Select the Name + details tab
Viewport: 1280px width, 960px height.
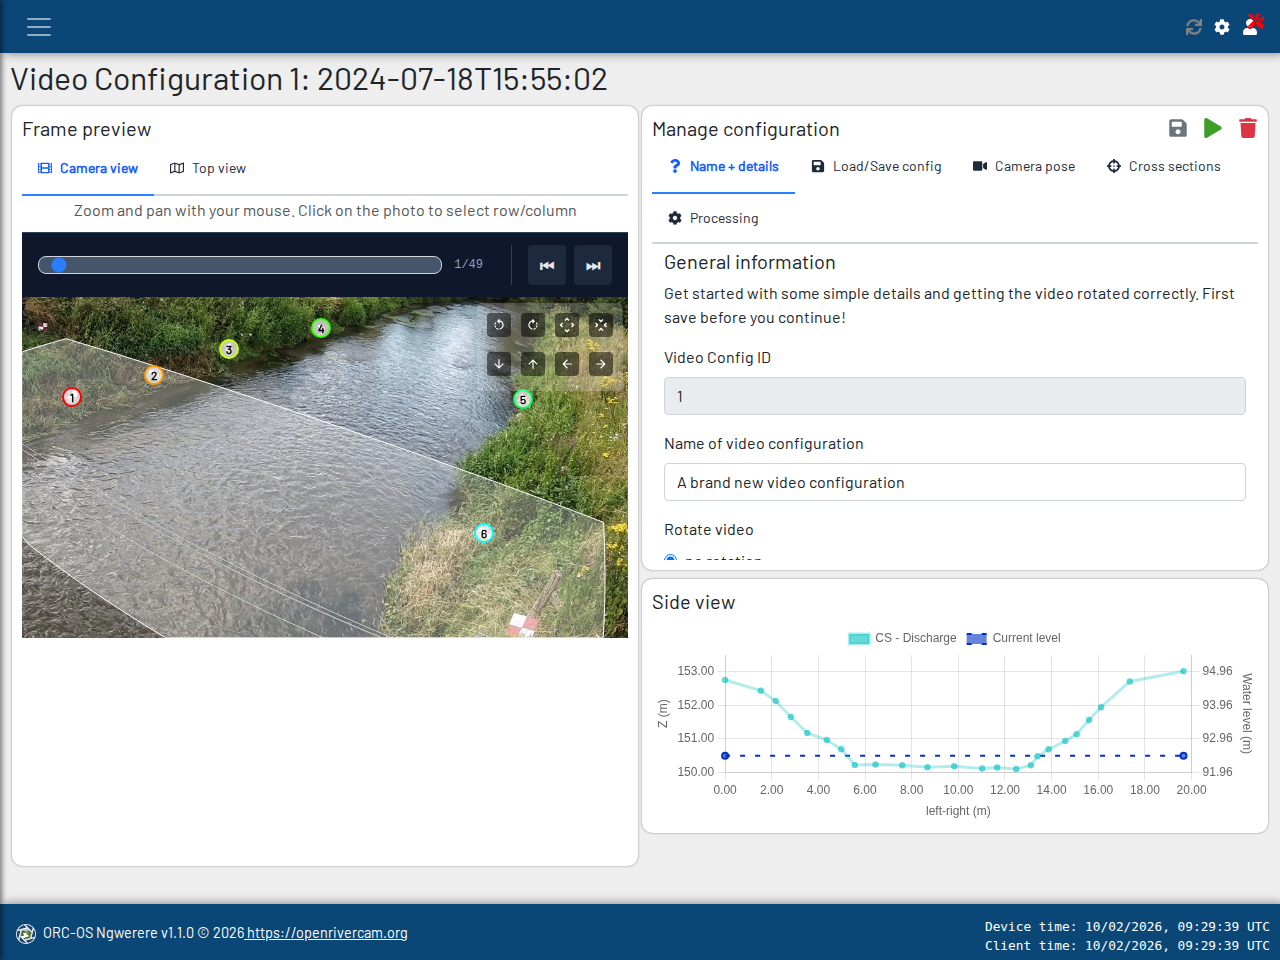(724, 167)
